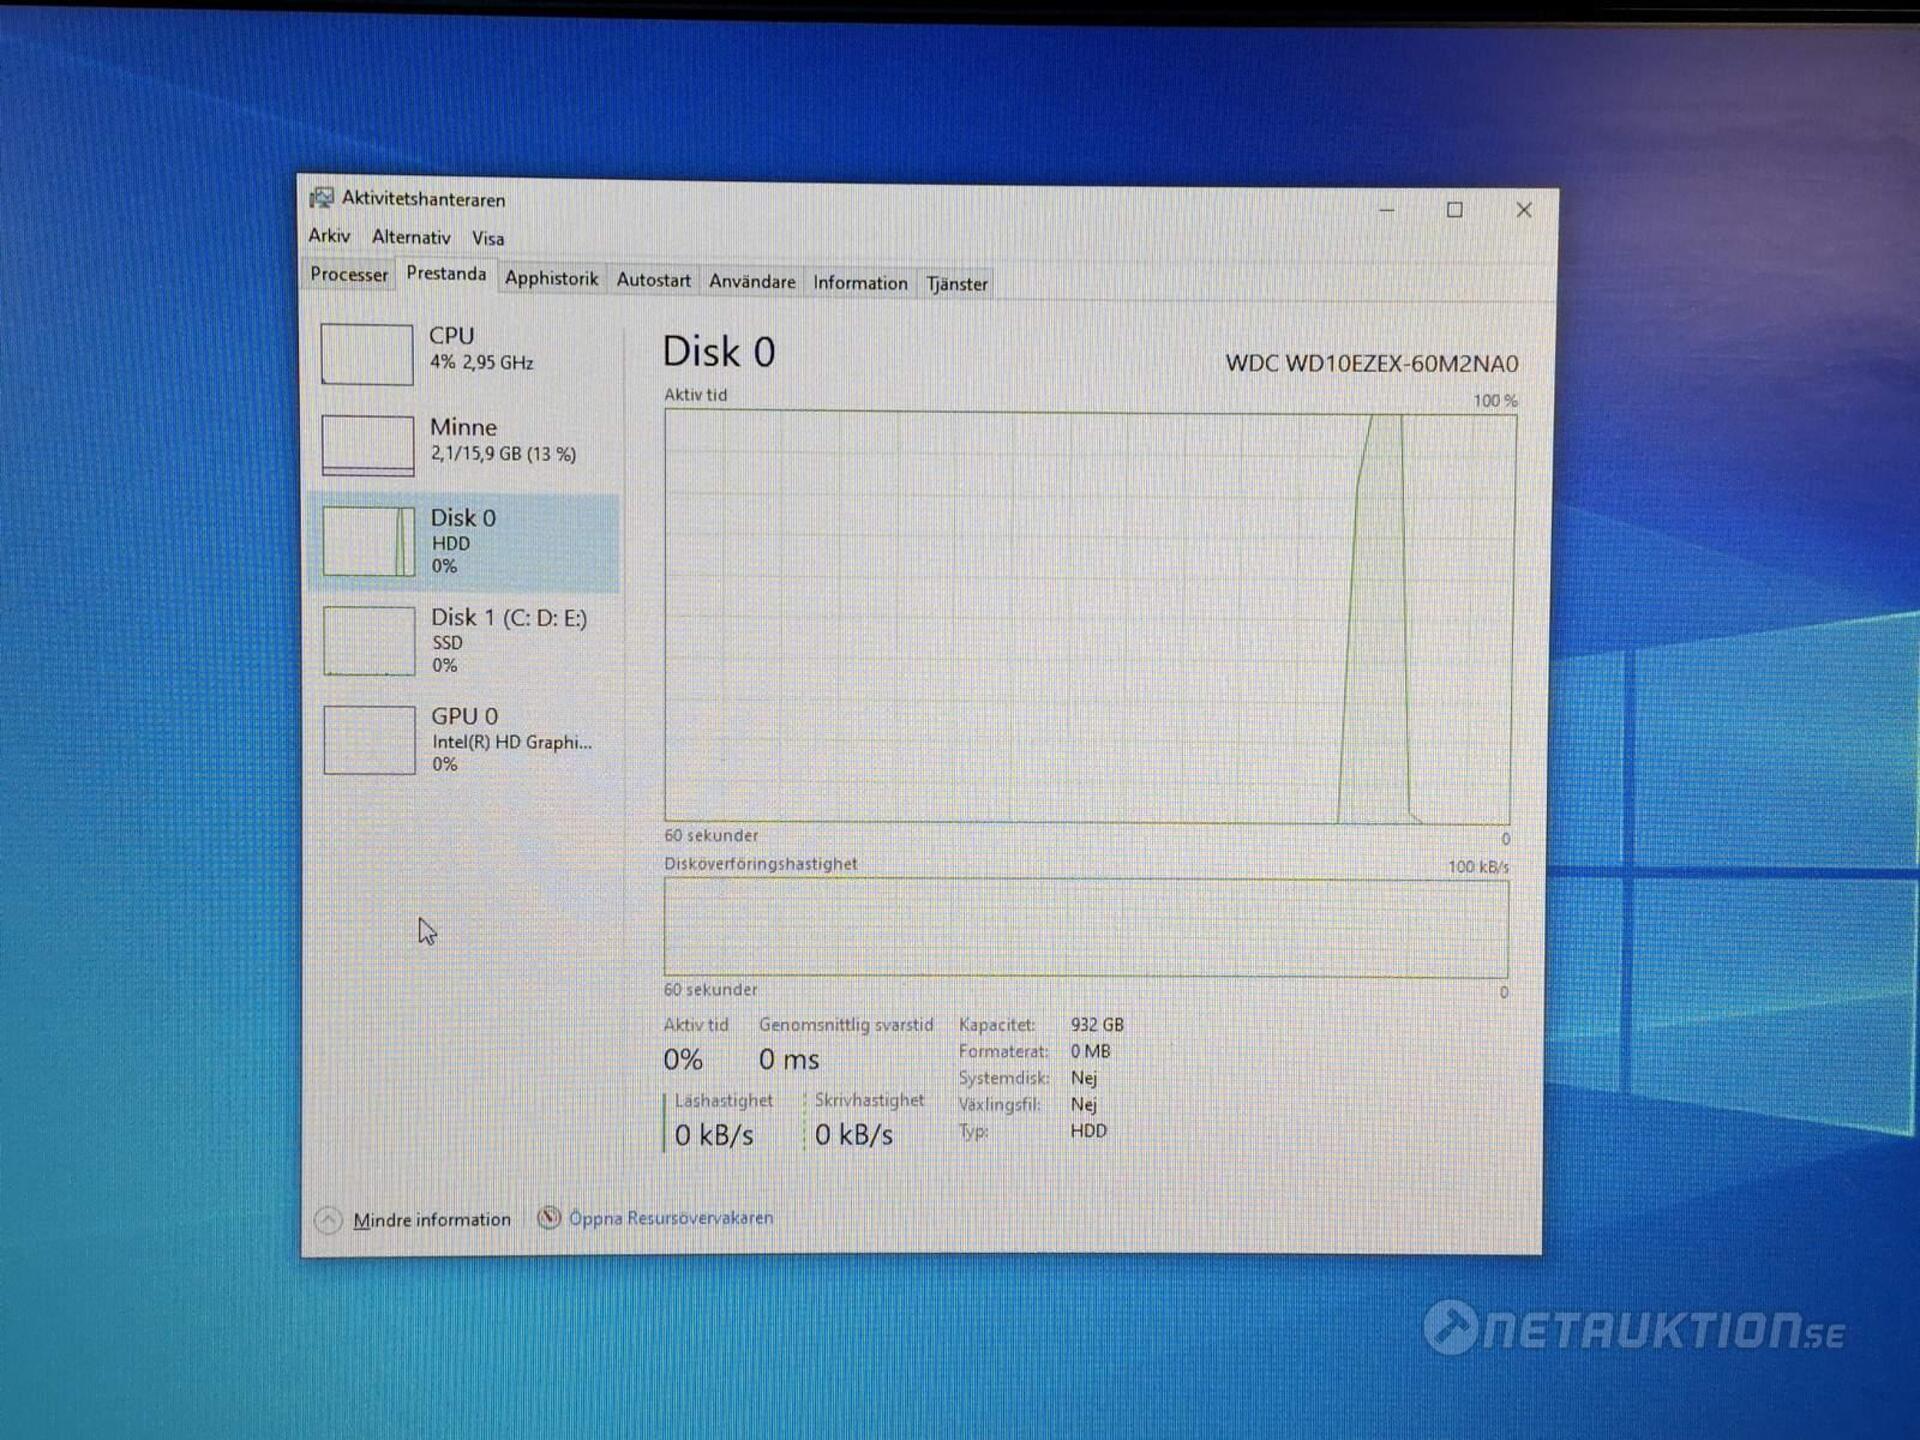Select the Minne memory graph thumbnail

coord(367,445)
